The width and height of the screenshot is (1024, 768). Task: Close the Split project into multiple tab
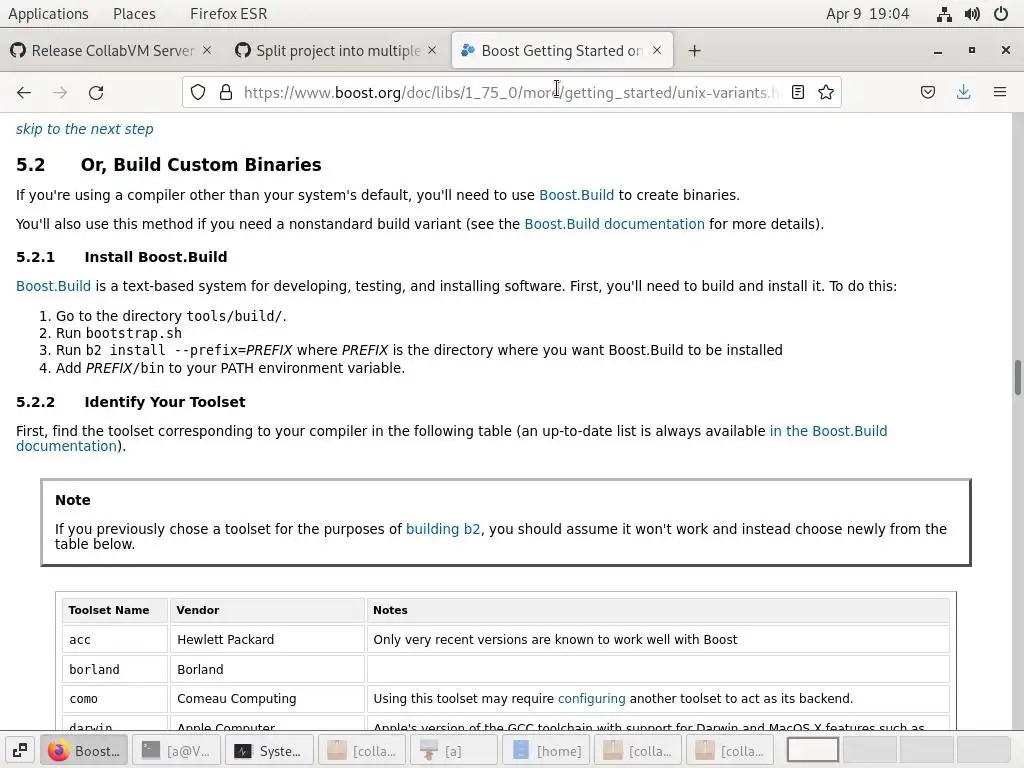[x=432, y=50]
